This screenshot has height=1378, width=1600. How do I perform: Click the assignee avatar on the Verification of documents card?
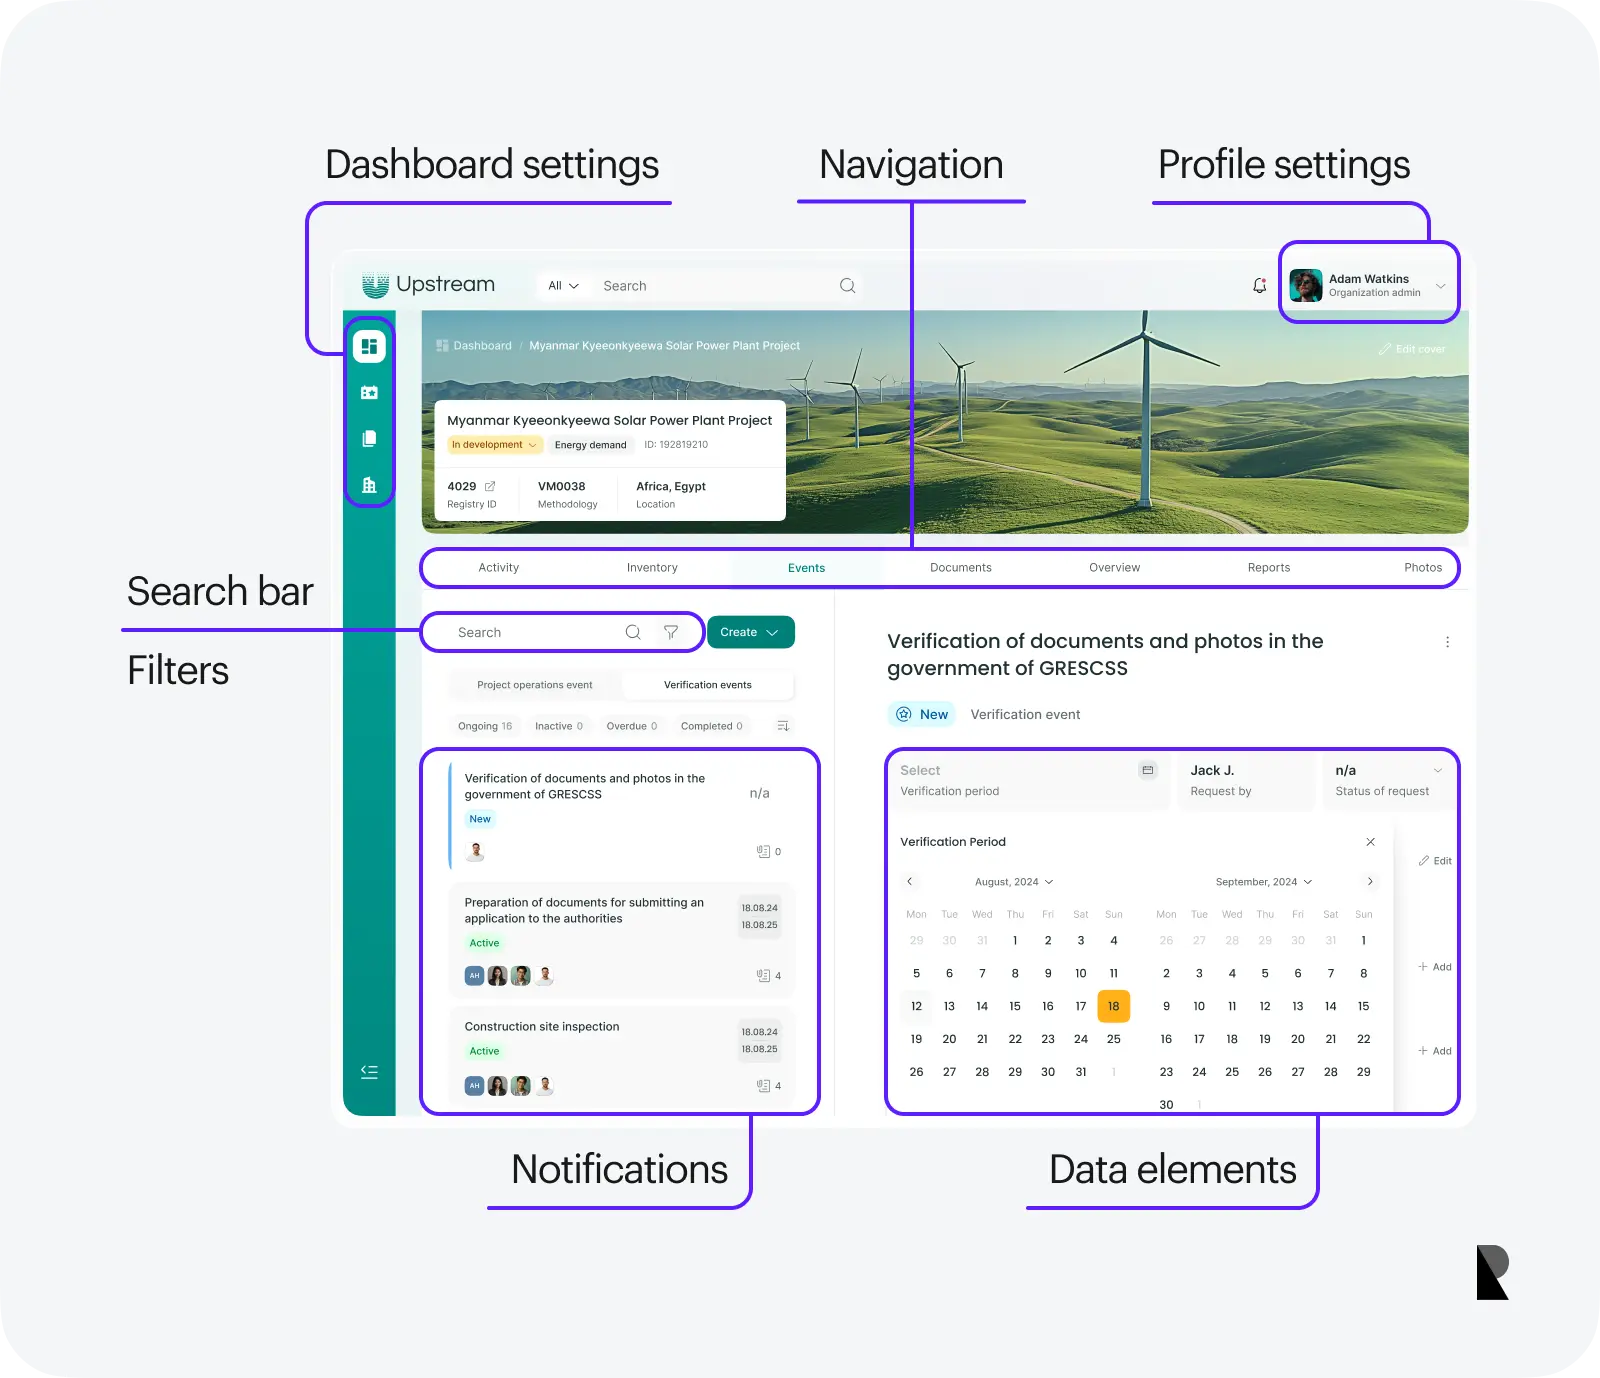coord(476,852)
